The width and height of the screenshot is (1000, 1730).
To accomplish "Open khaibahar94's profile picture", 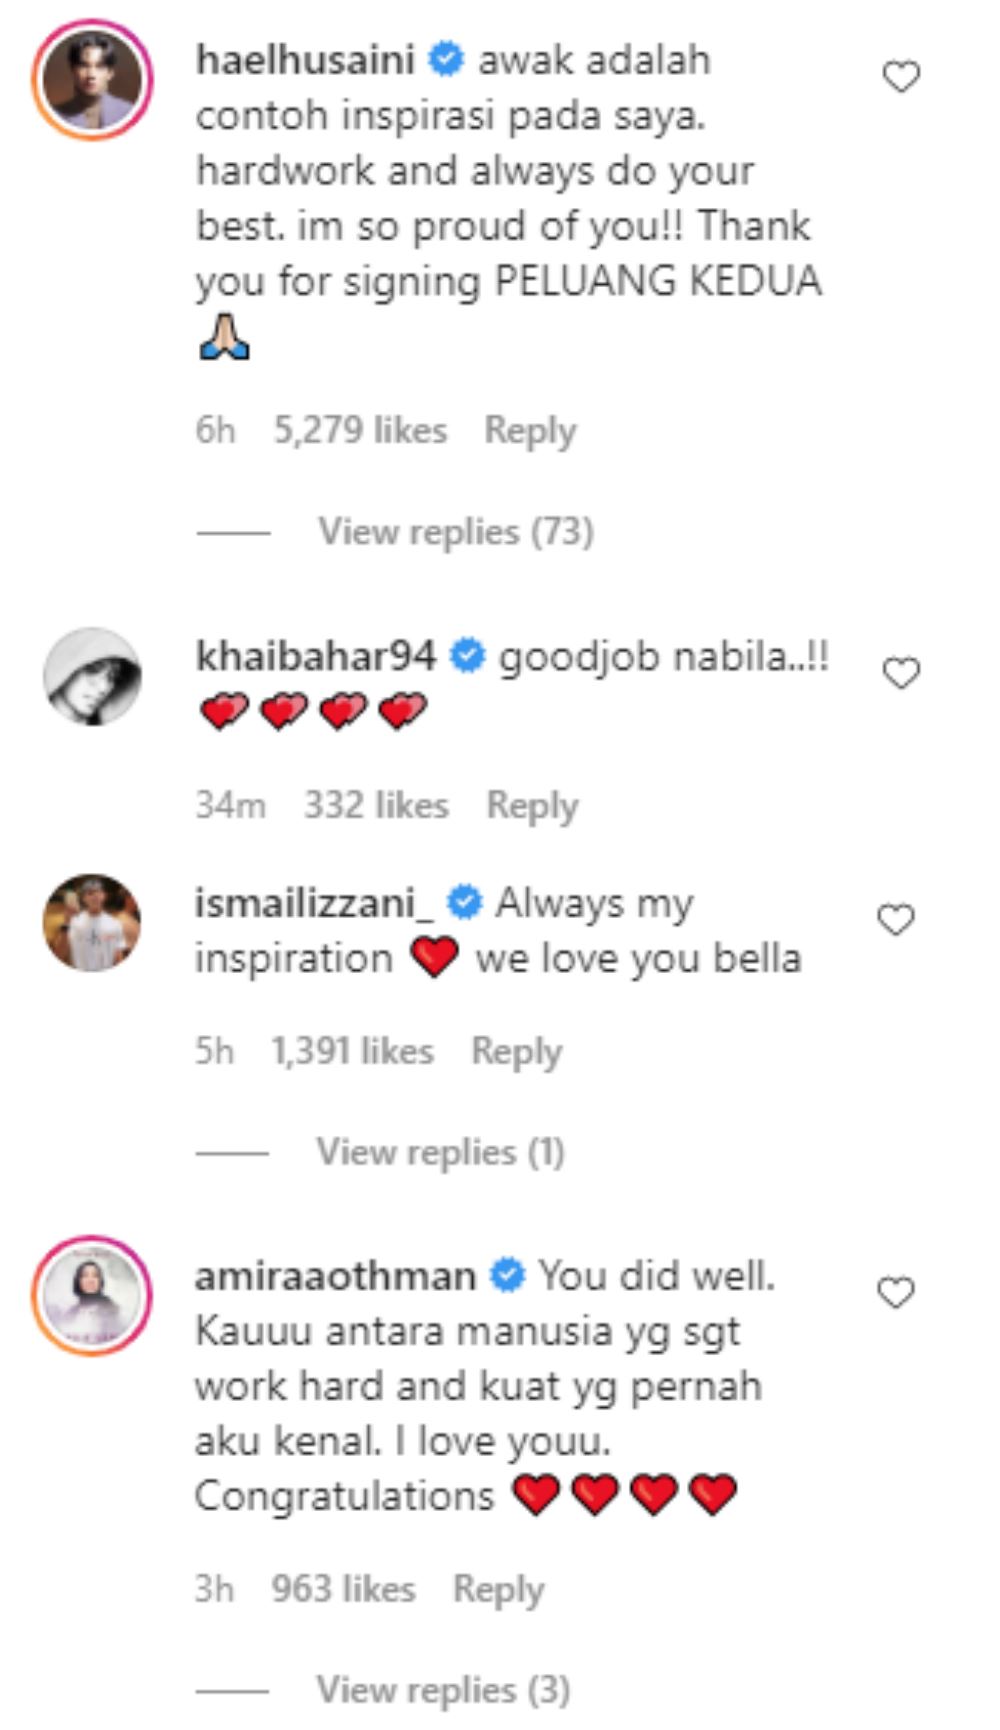I will pyautogui.click(x=92, y=676).
